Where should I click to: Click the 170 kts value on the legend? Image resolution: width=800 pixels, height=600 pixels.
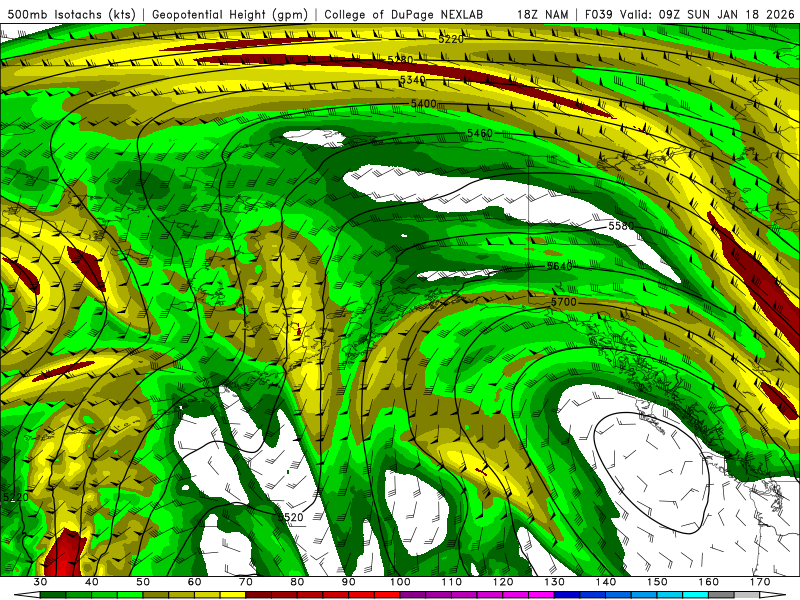coord(760,582)
